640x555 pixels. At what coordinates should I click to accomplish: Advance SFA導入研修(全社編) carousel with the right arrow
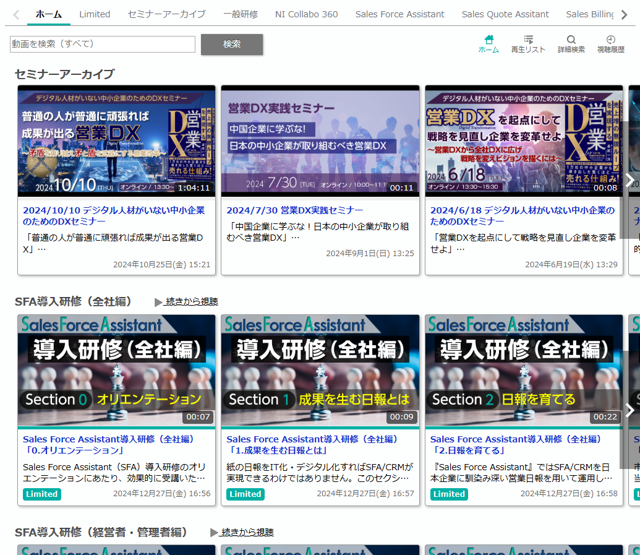pos(629,410)
